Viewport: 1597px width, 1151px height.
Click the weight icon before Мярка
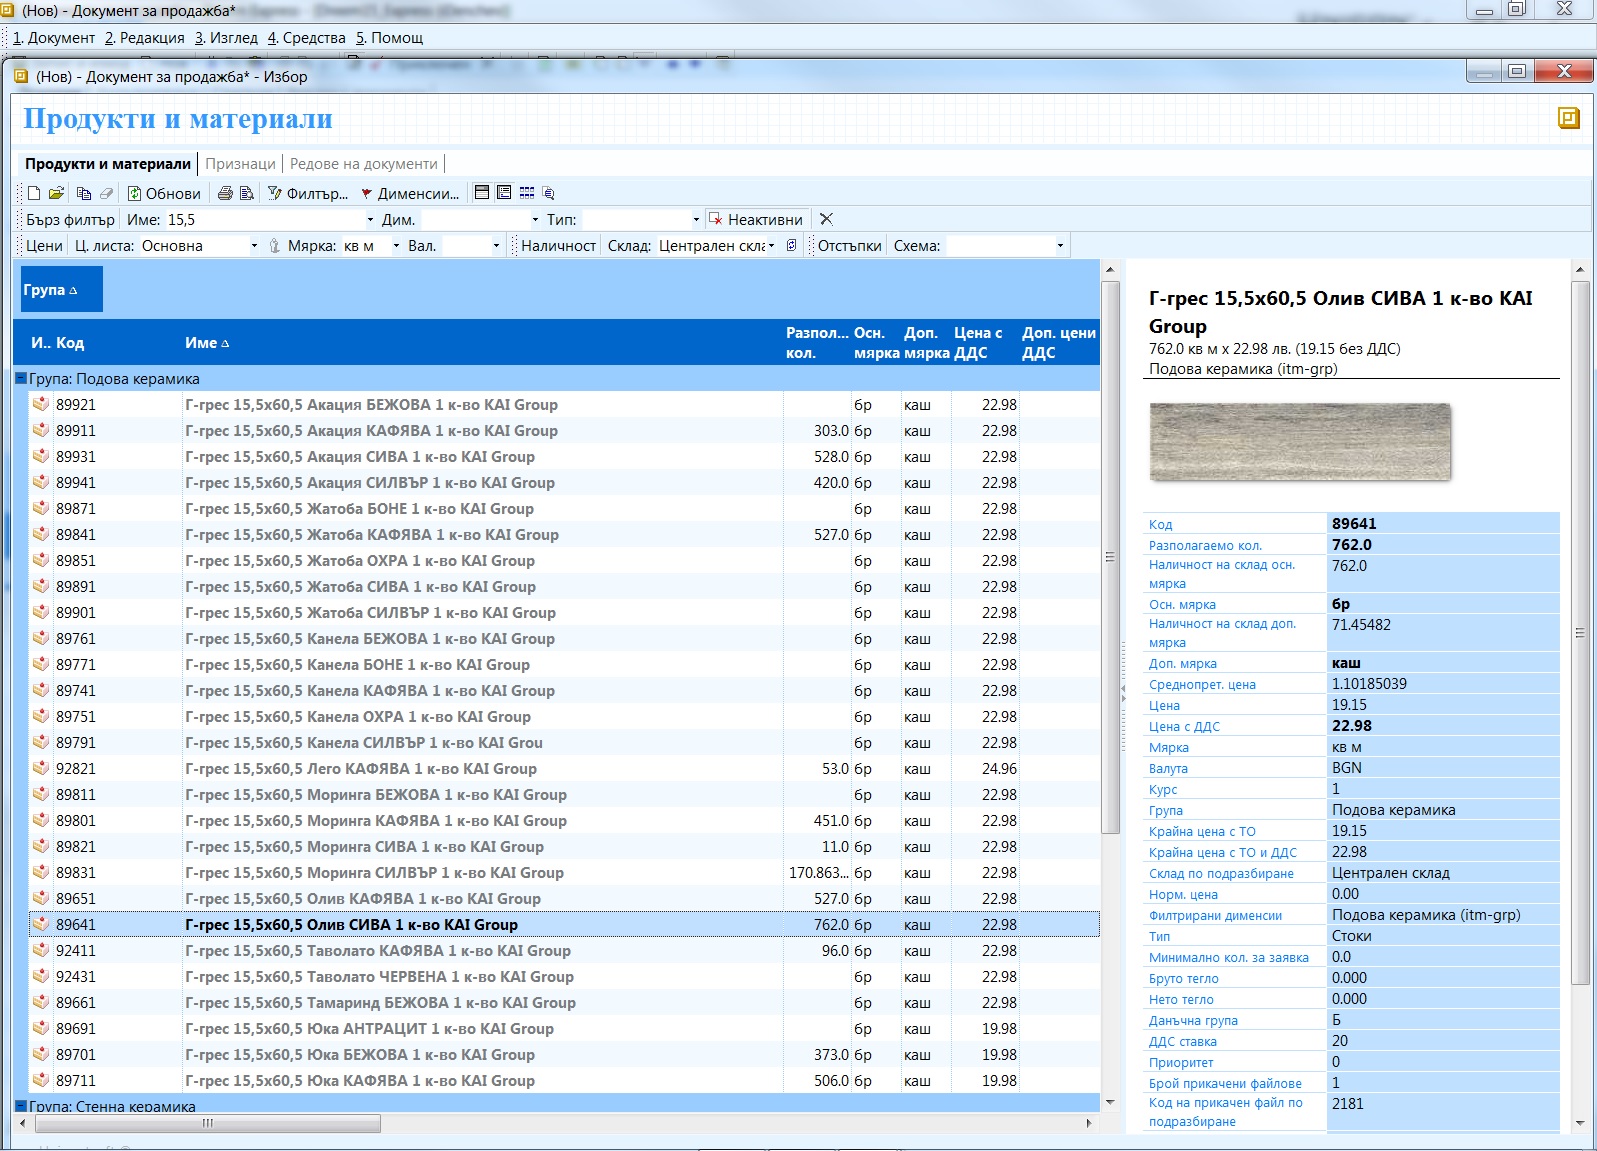click(x=274, y=245)
